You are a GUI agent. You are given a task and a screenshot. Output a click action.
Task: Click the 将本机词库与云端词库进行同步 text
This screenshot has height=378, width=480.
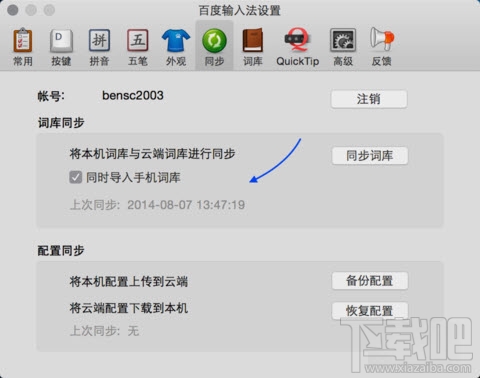pos(152,154)
